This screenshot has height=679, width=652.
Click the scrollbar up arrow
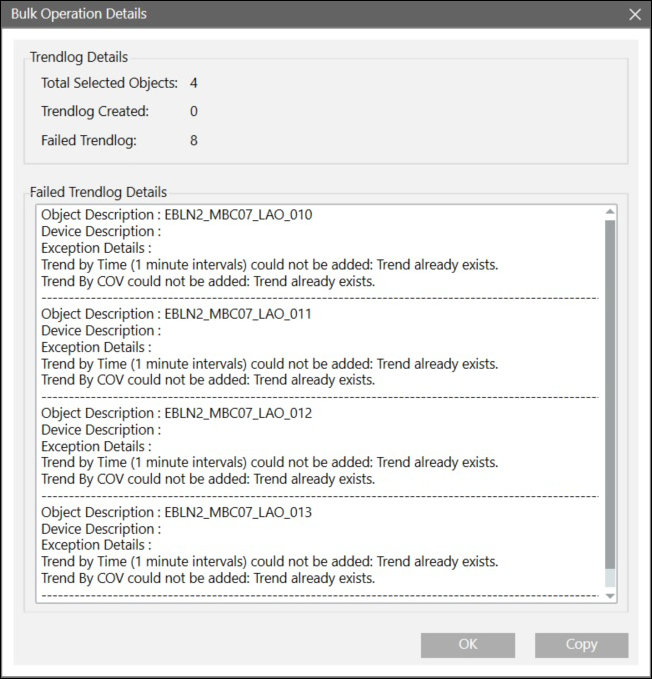point(610,212)
